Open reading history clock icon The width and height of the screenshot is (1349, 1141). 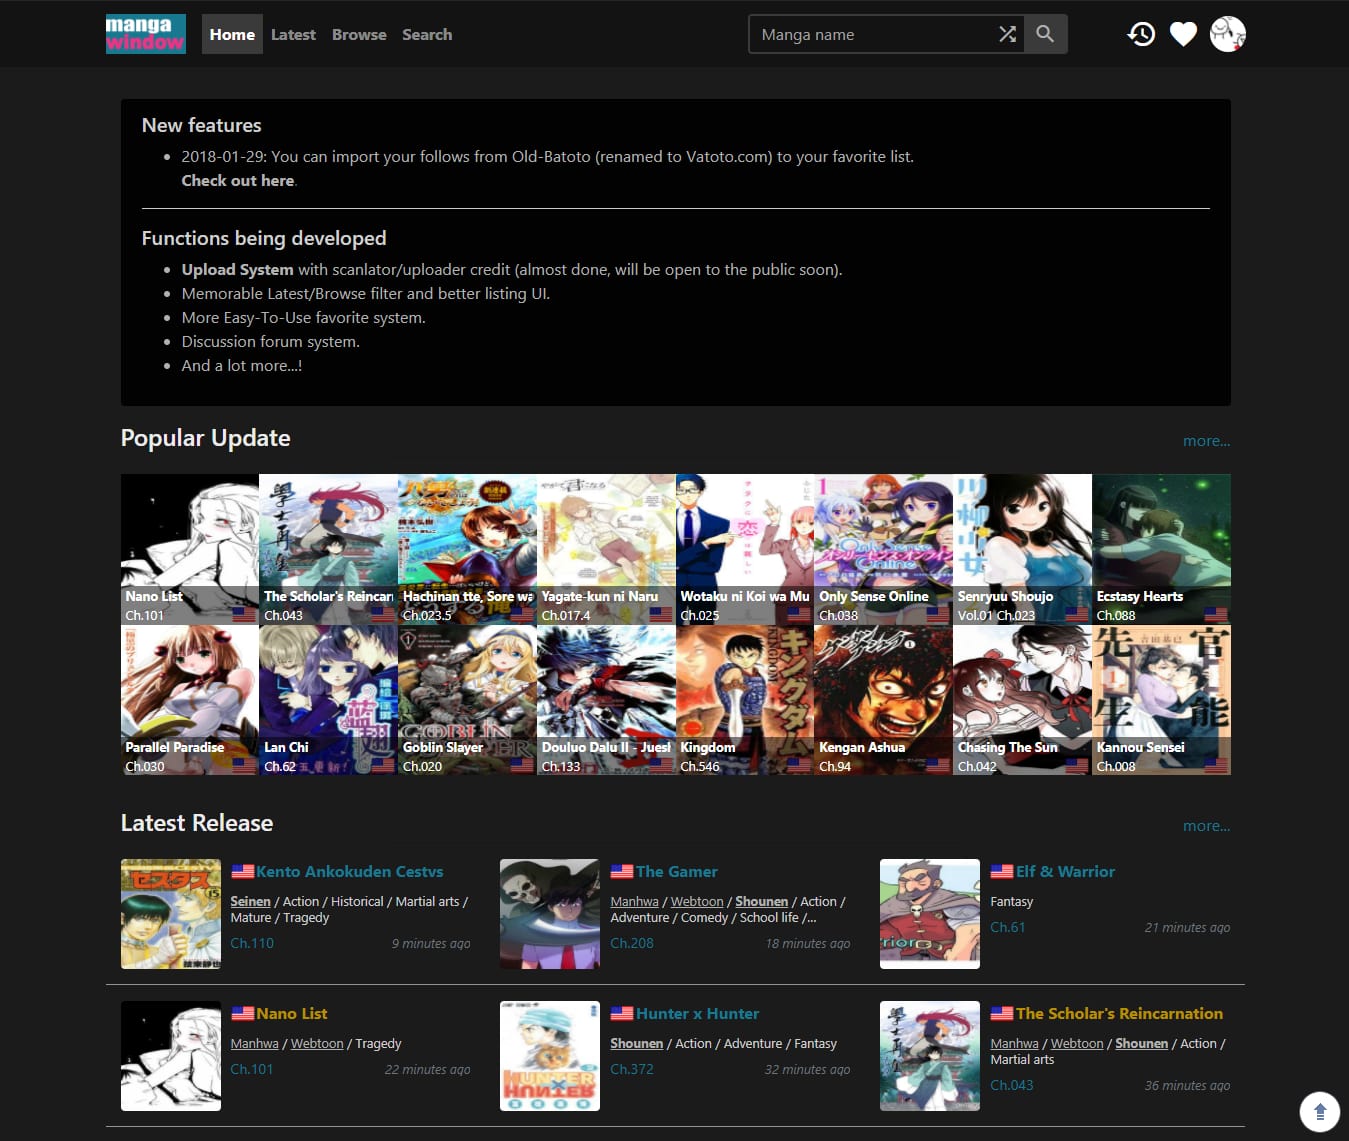pyautogui.click(x=1141, y=34)
